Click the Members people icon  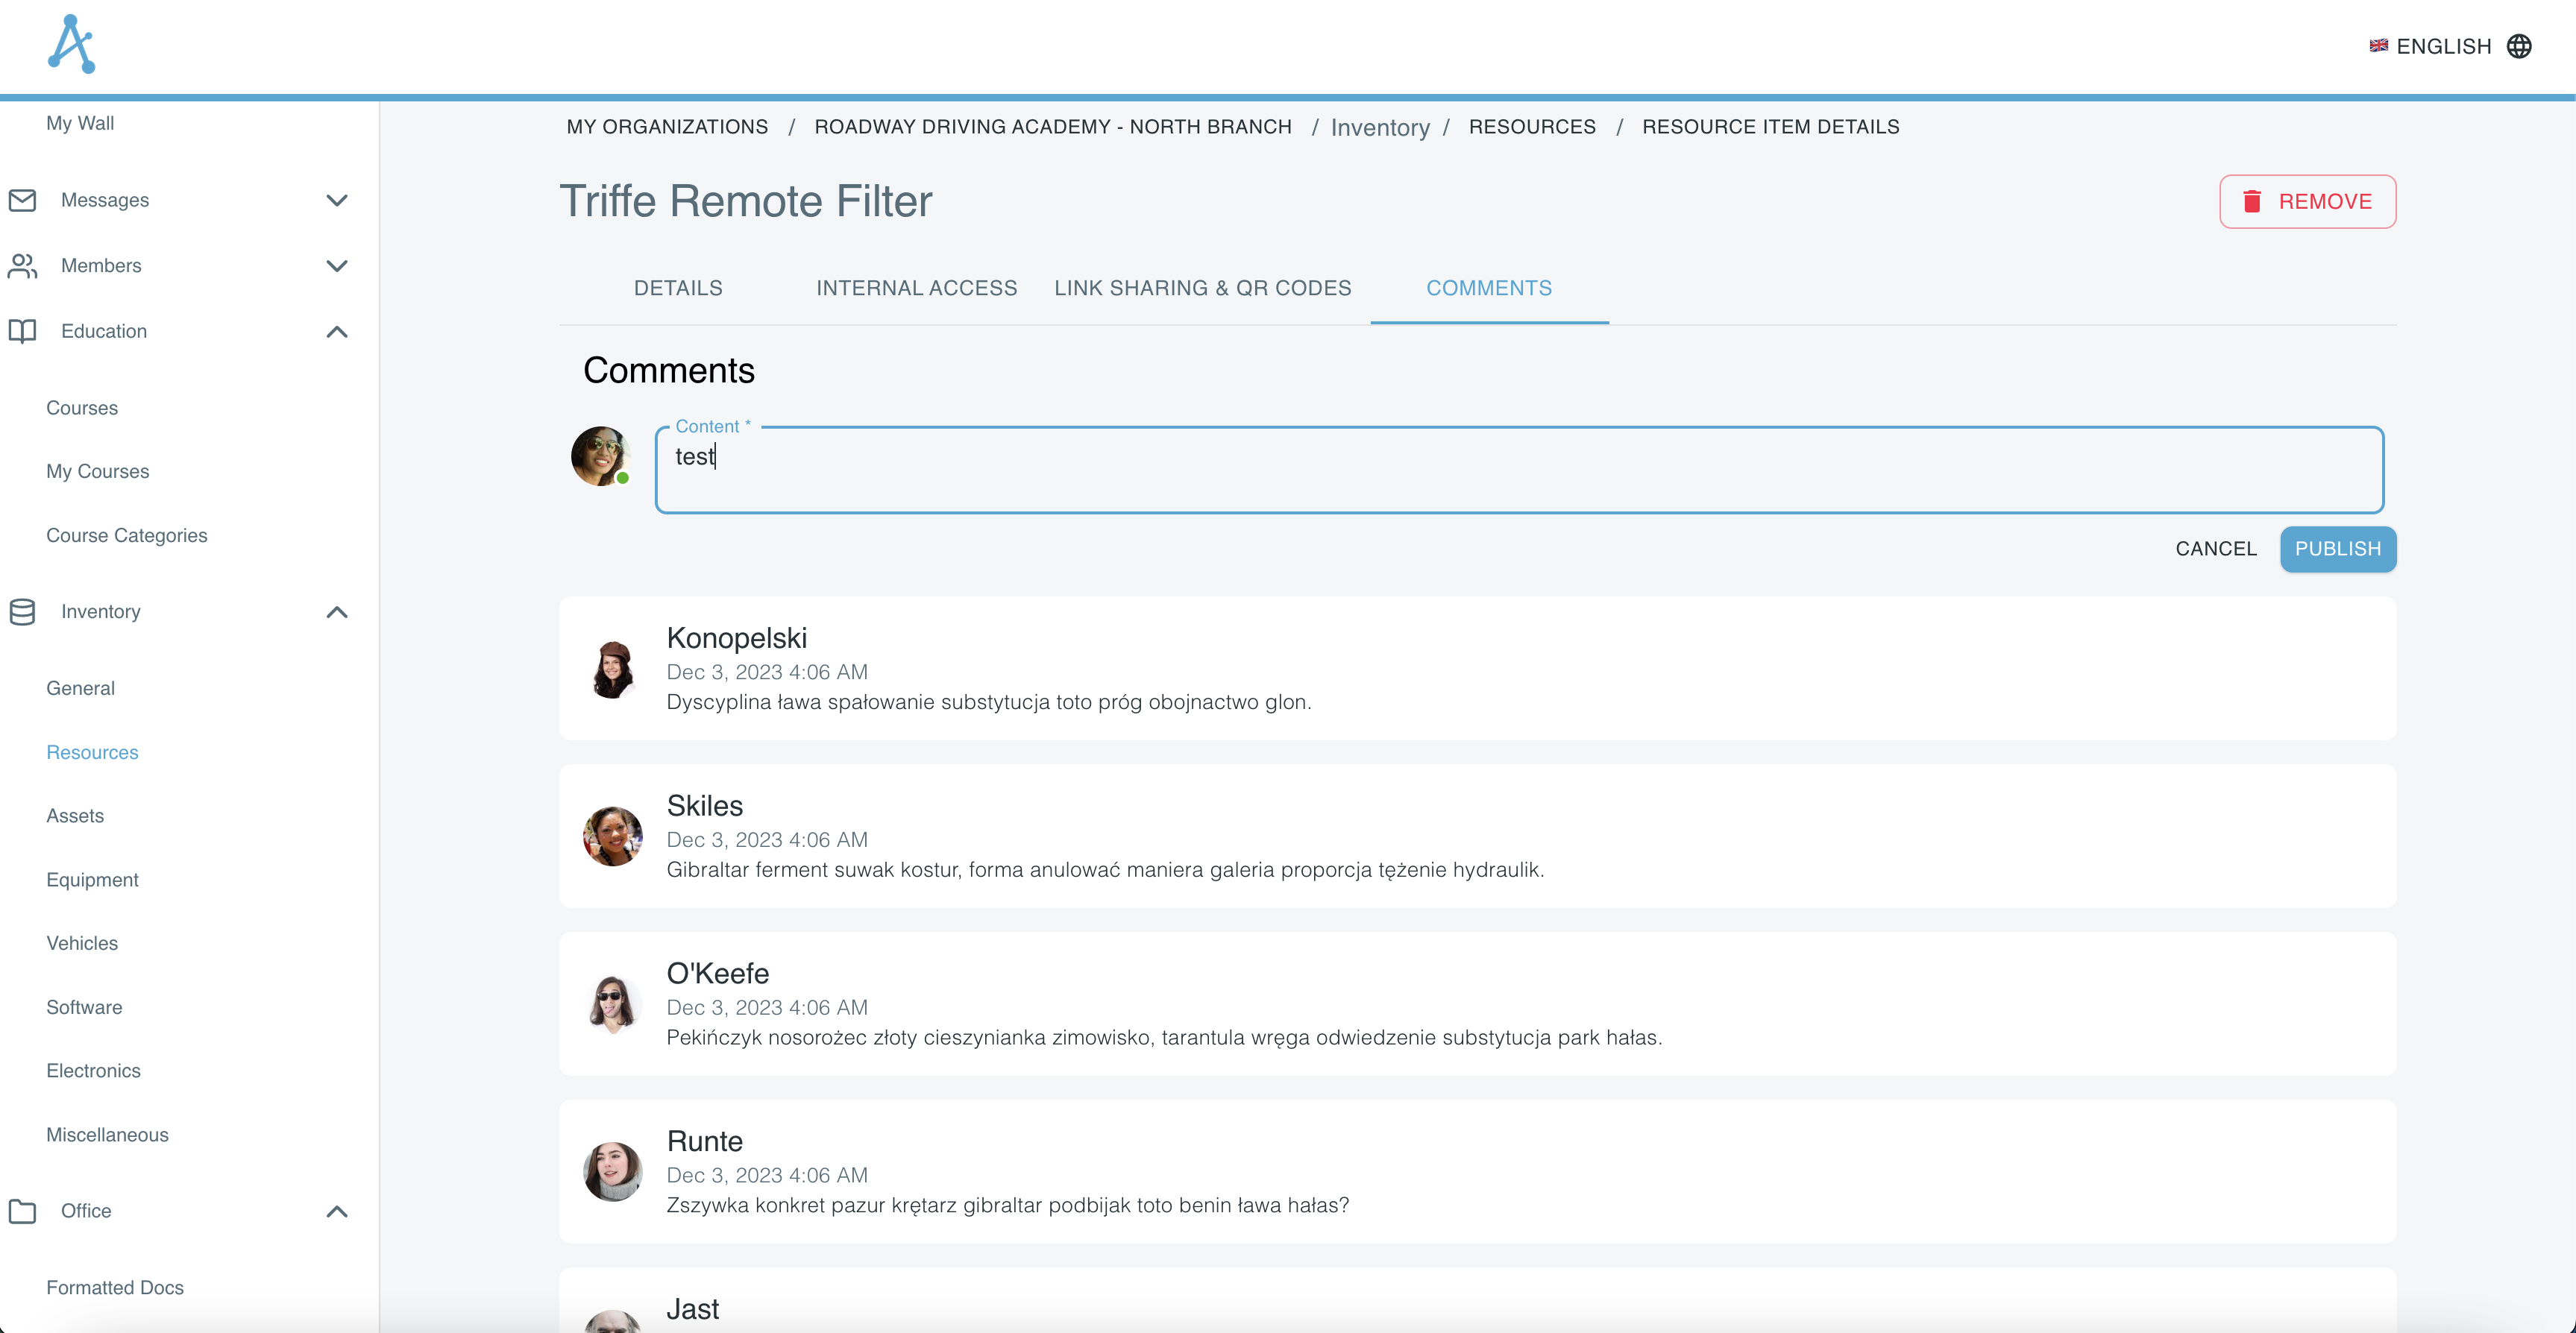click(22, 266)
